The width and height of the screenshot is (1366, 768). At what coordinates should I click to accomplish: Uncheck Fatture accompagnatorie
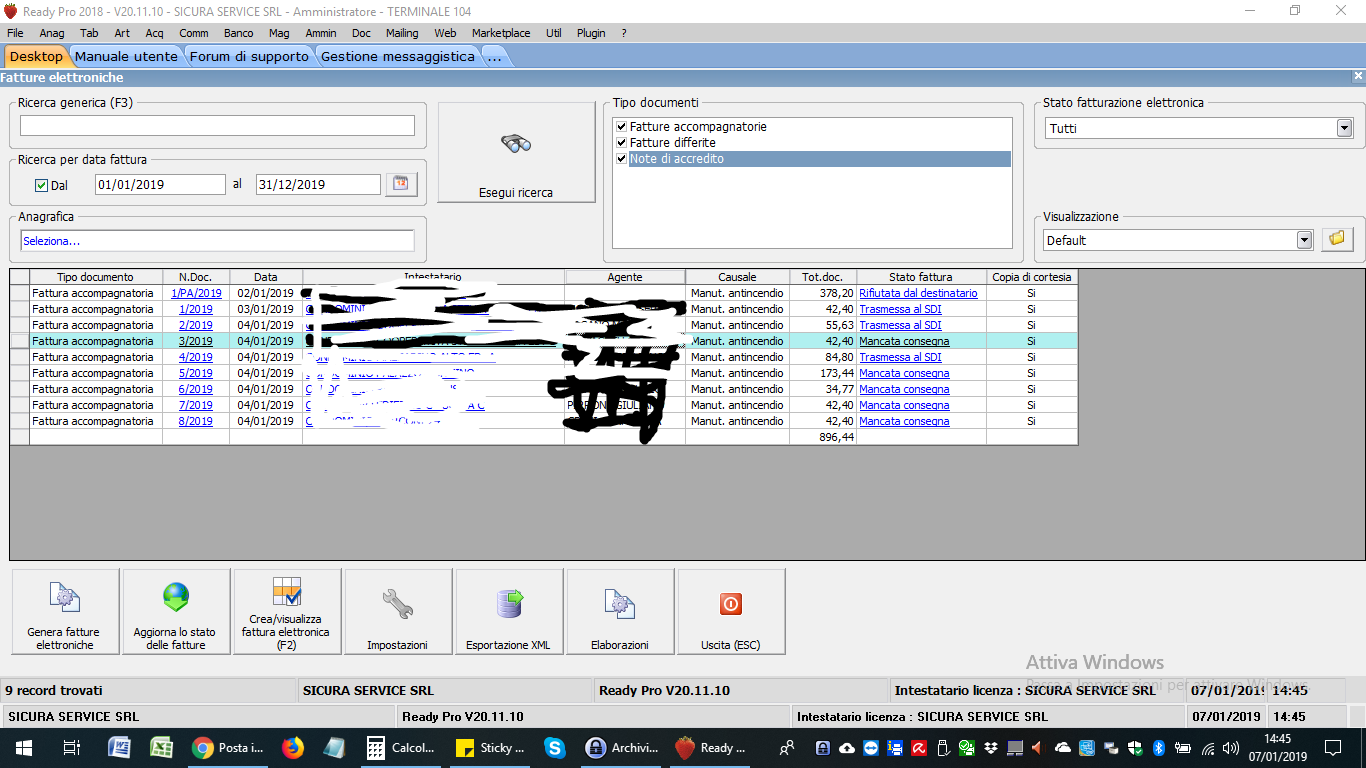[622, 127]
